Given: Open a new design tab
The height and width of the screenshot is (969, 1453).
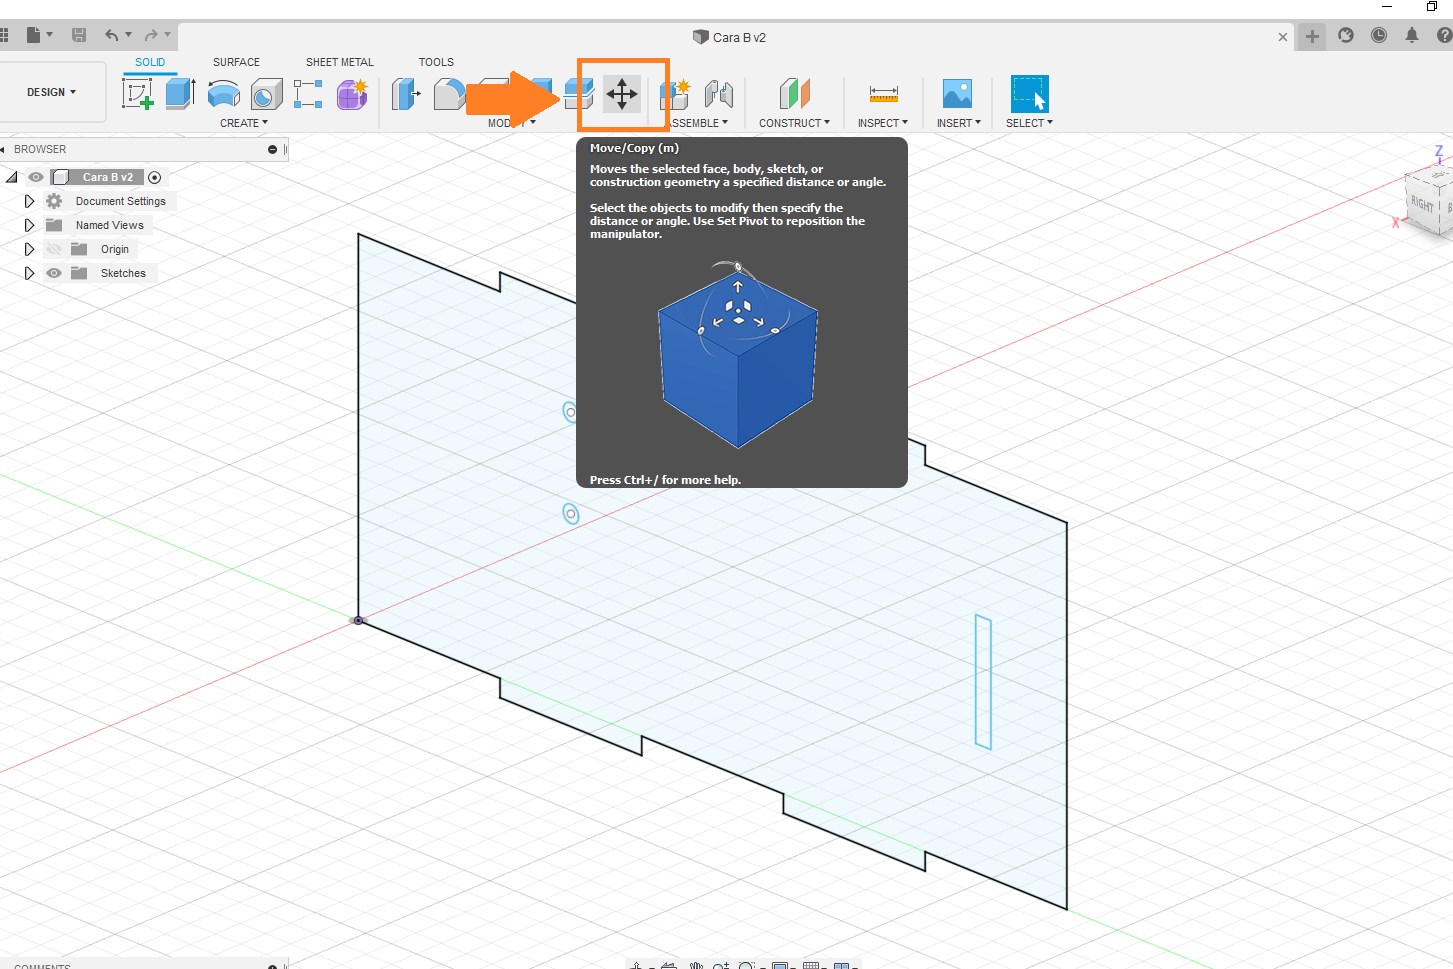Looking at the screenshot, I should click(1312, 37).
